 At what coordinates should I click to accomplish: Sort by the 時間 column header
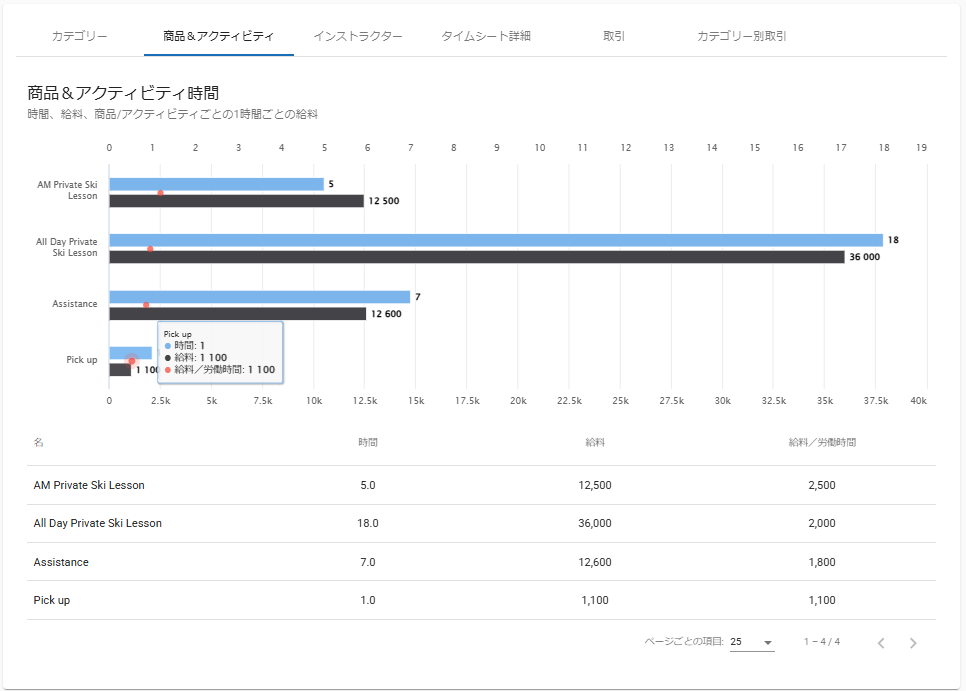(368, 442)
